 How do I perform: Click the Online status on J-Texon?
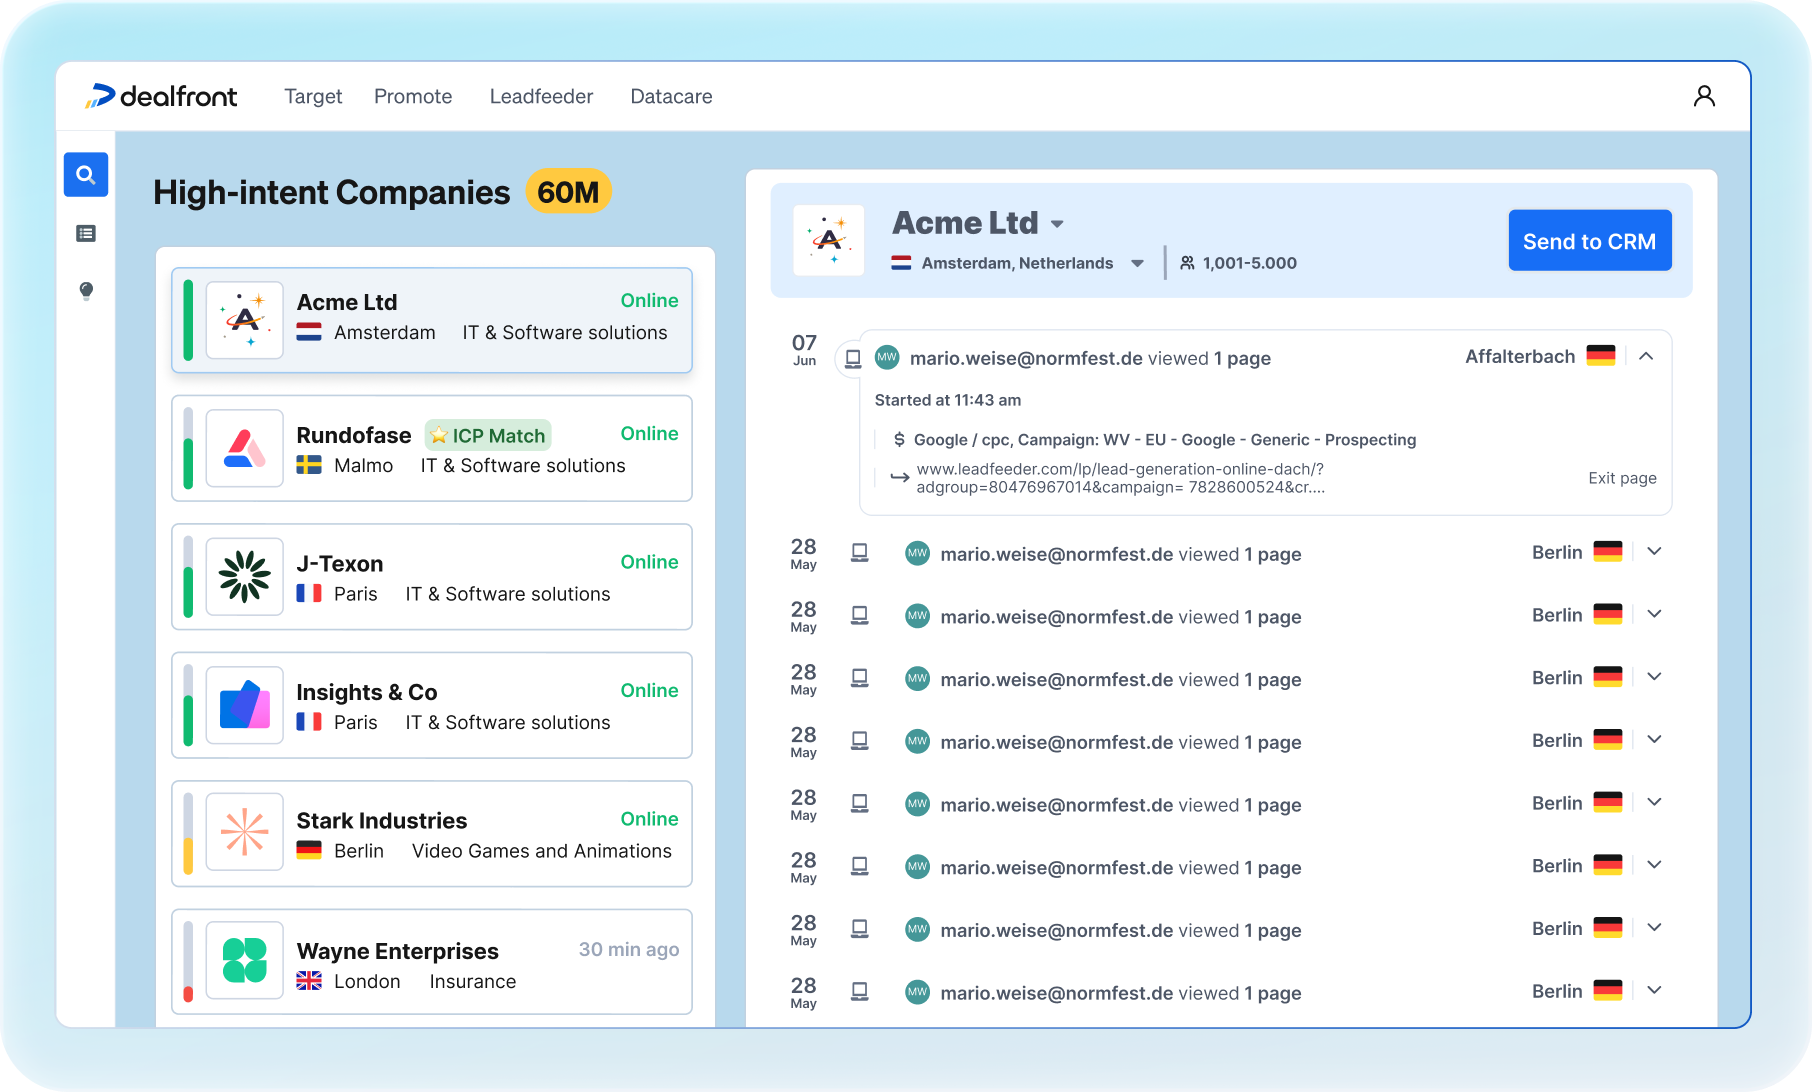650,562
